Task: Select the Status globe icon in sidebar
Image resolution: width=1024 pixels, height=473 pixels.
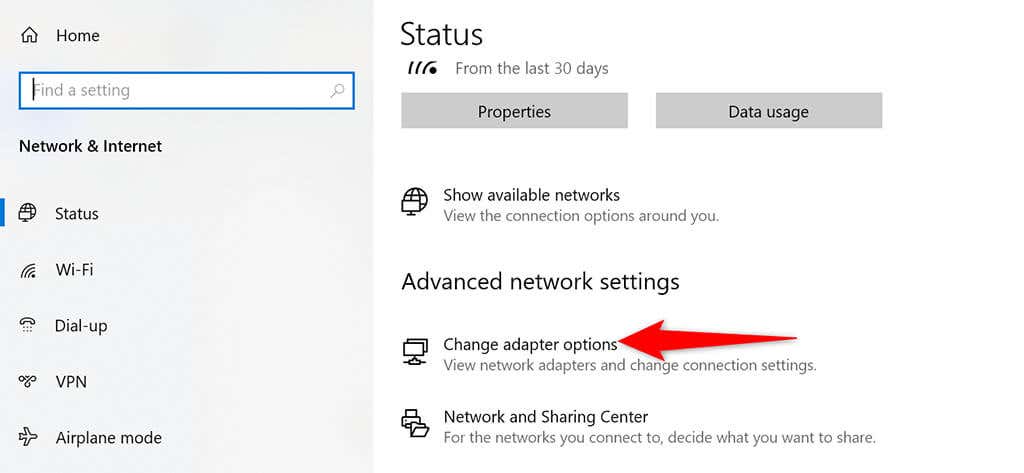Action: point(28,213)
